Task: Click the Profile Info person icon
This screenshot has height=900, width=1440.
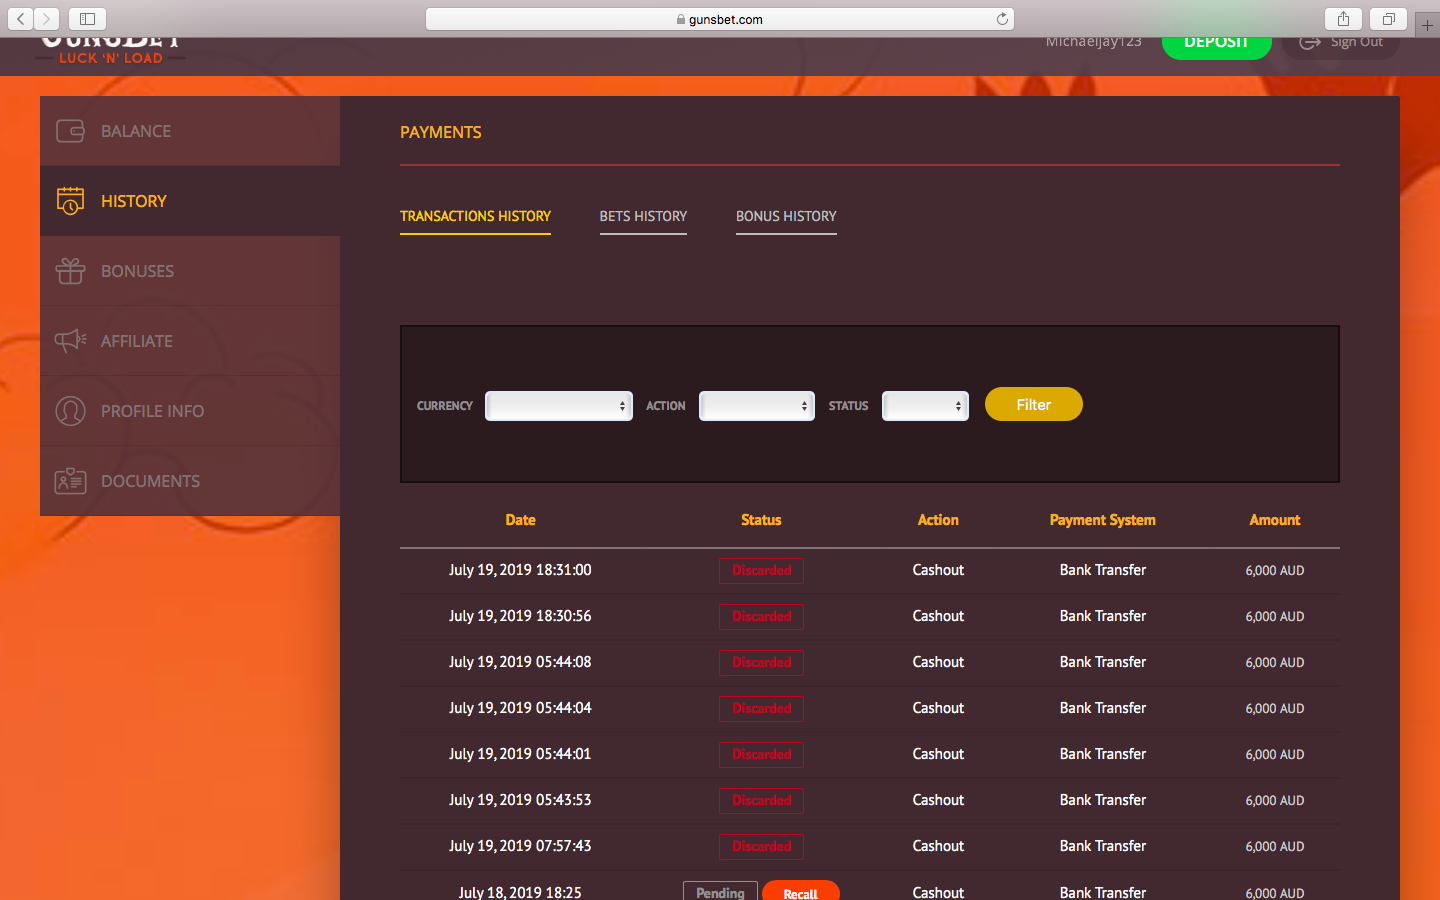Action: [70, 411]
